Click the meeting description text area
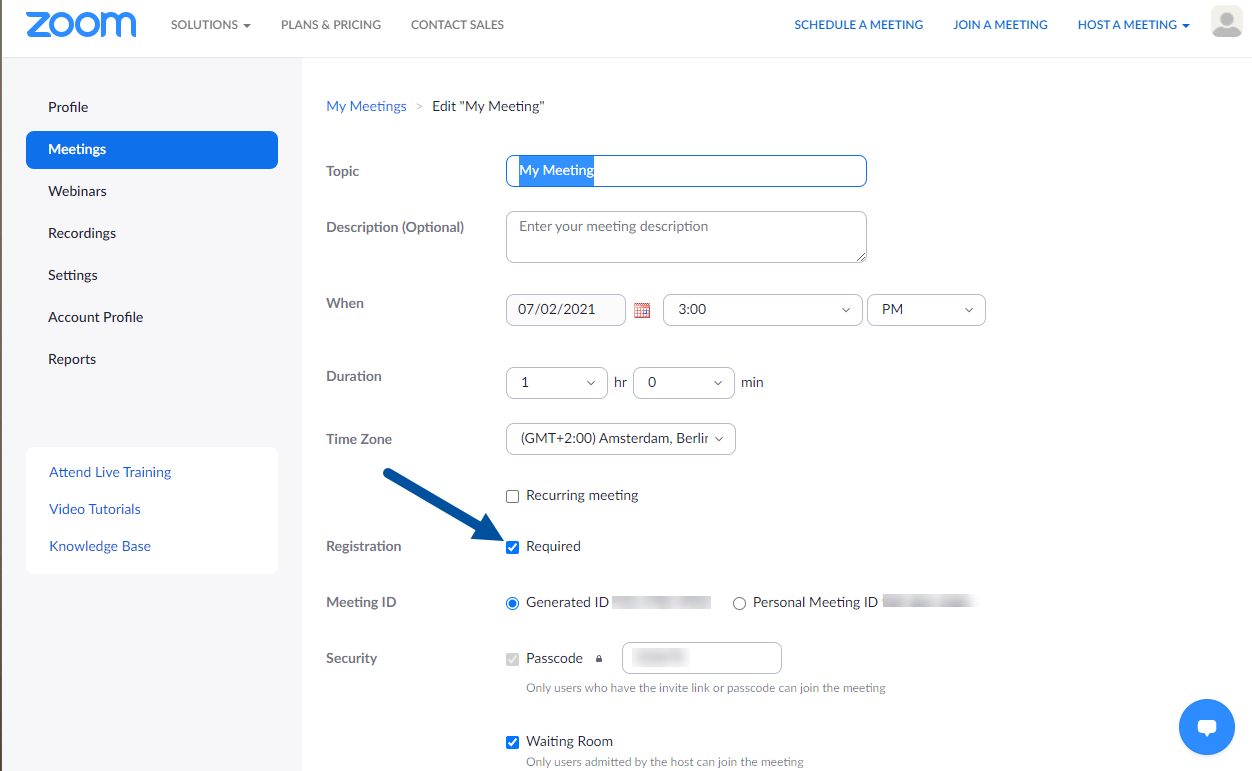This screenshot has width=1252, height=771. tap(686, 237)
